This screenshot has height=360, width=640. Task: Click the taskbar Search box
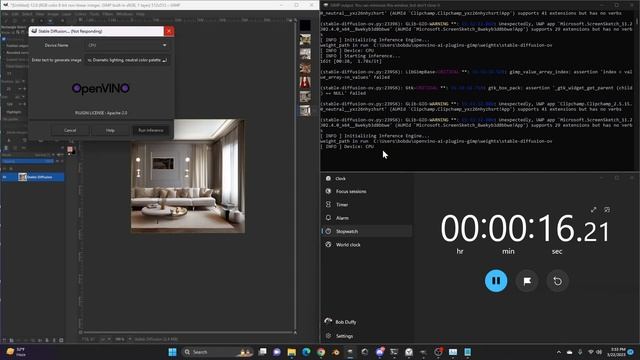218,352
